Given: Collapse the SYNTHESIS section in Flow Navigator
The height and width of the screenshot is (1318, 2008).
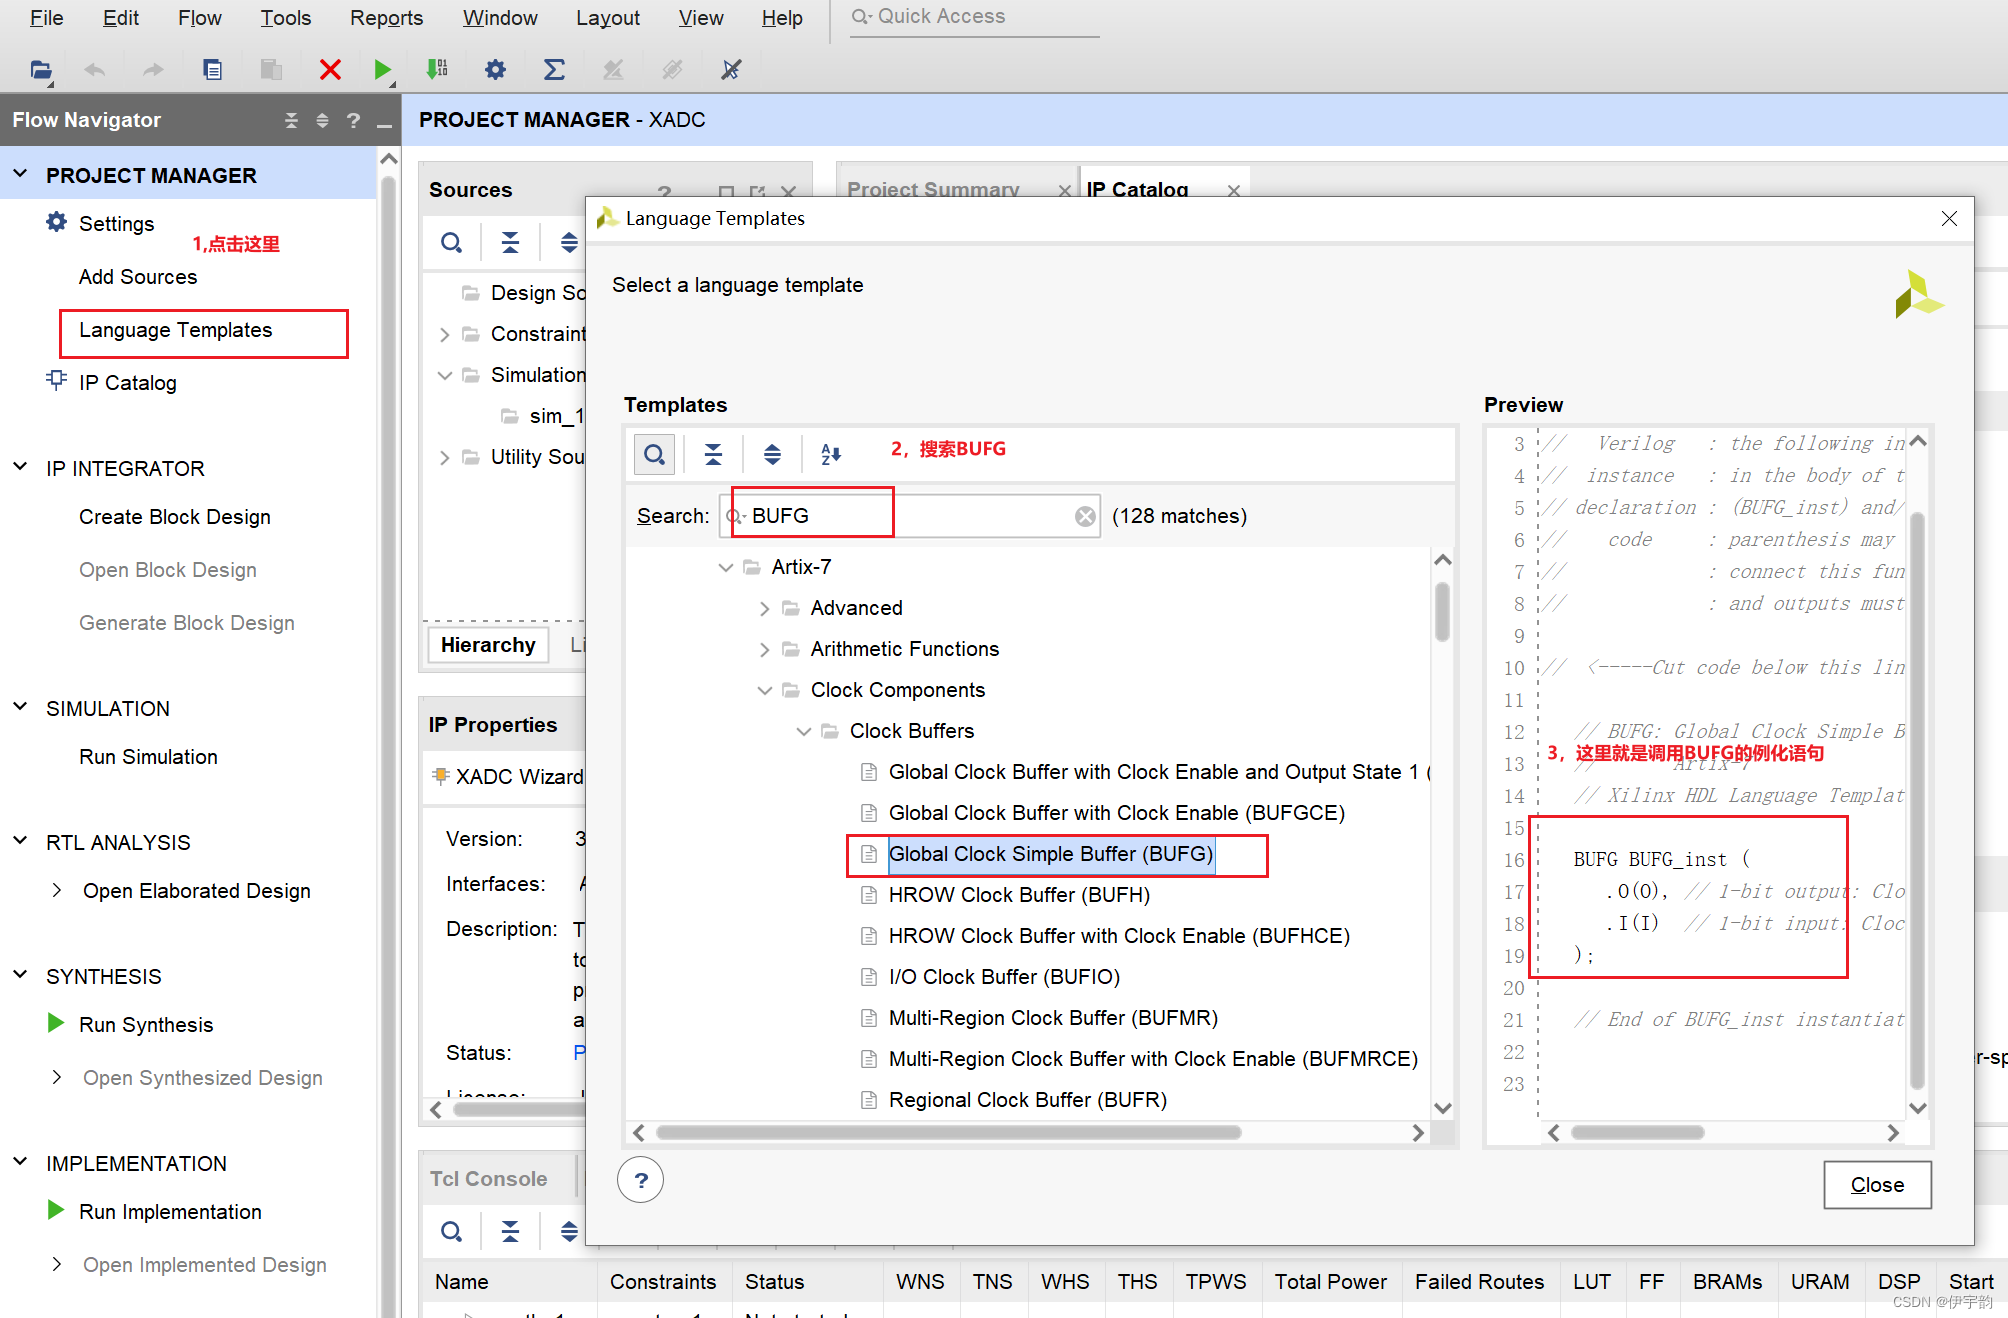Looking at the screenshot, I should [20, 976].
